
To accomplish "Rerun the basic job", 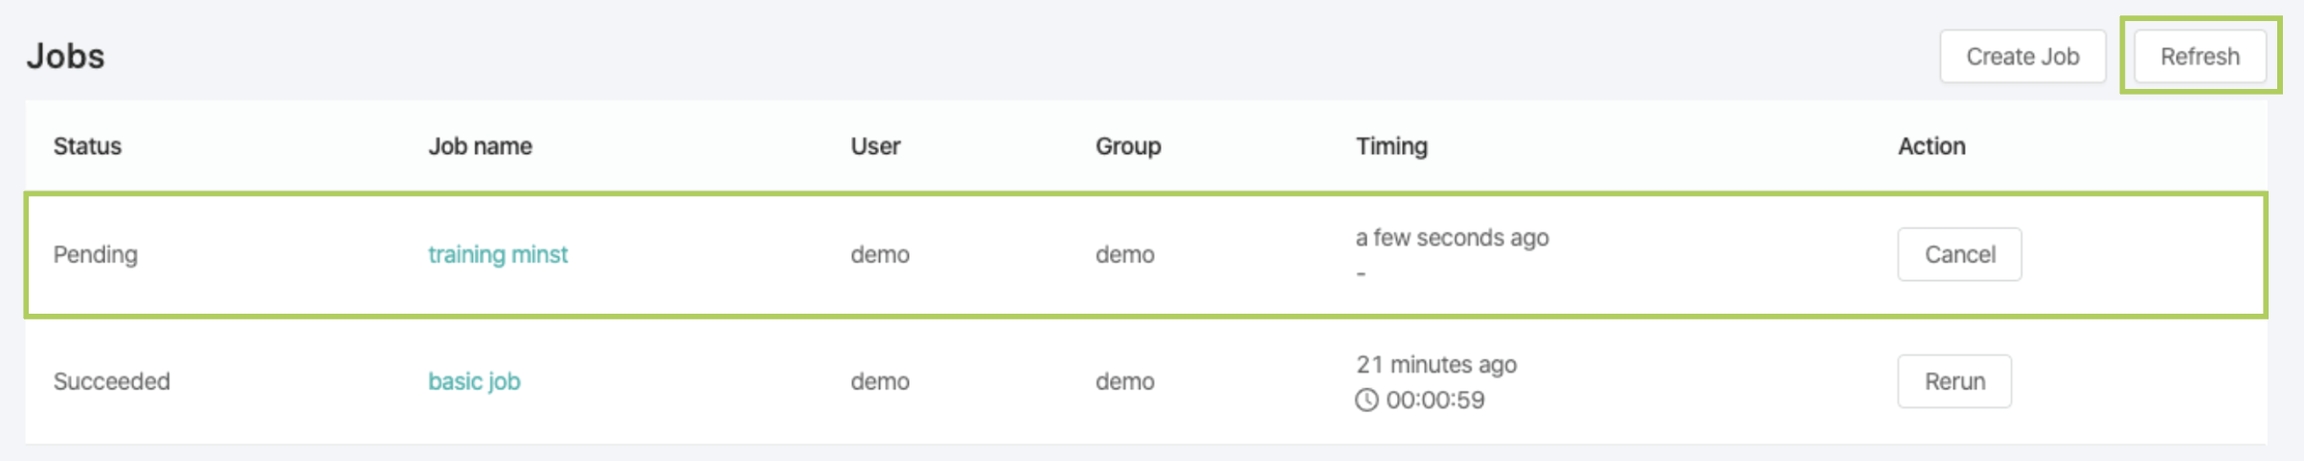I will [1954, 381].
